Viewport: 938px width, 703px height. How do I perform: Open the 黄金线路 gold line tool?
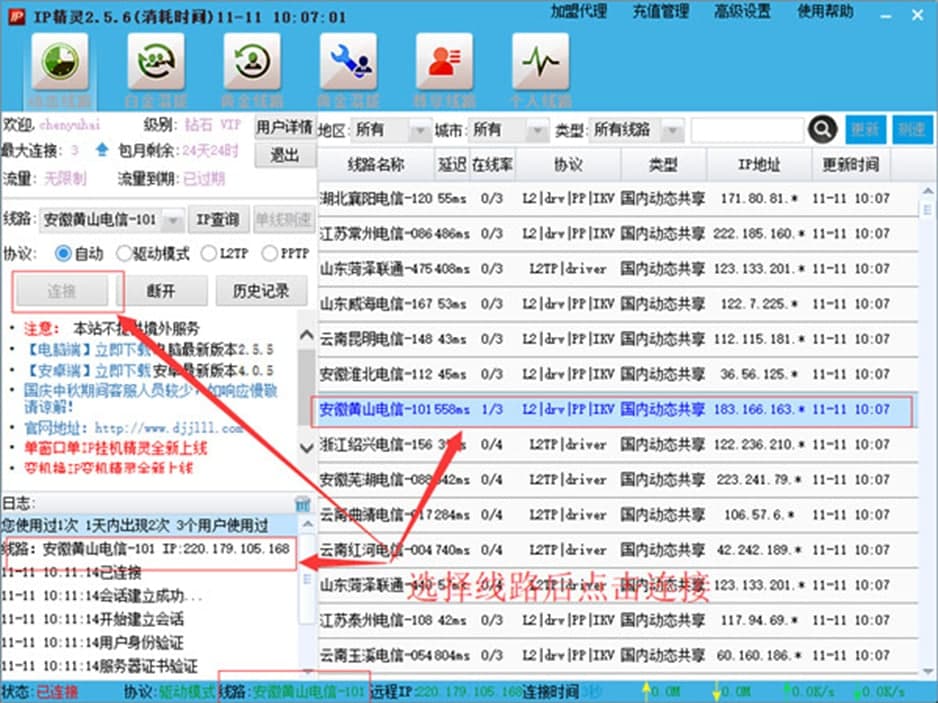[252, 65]
